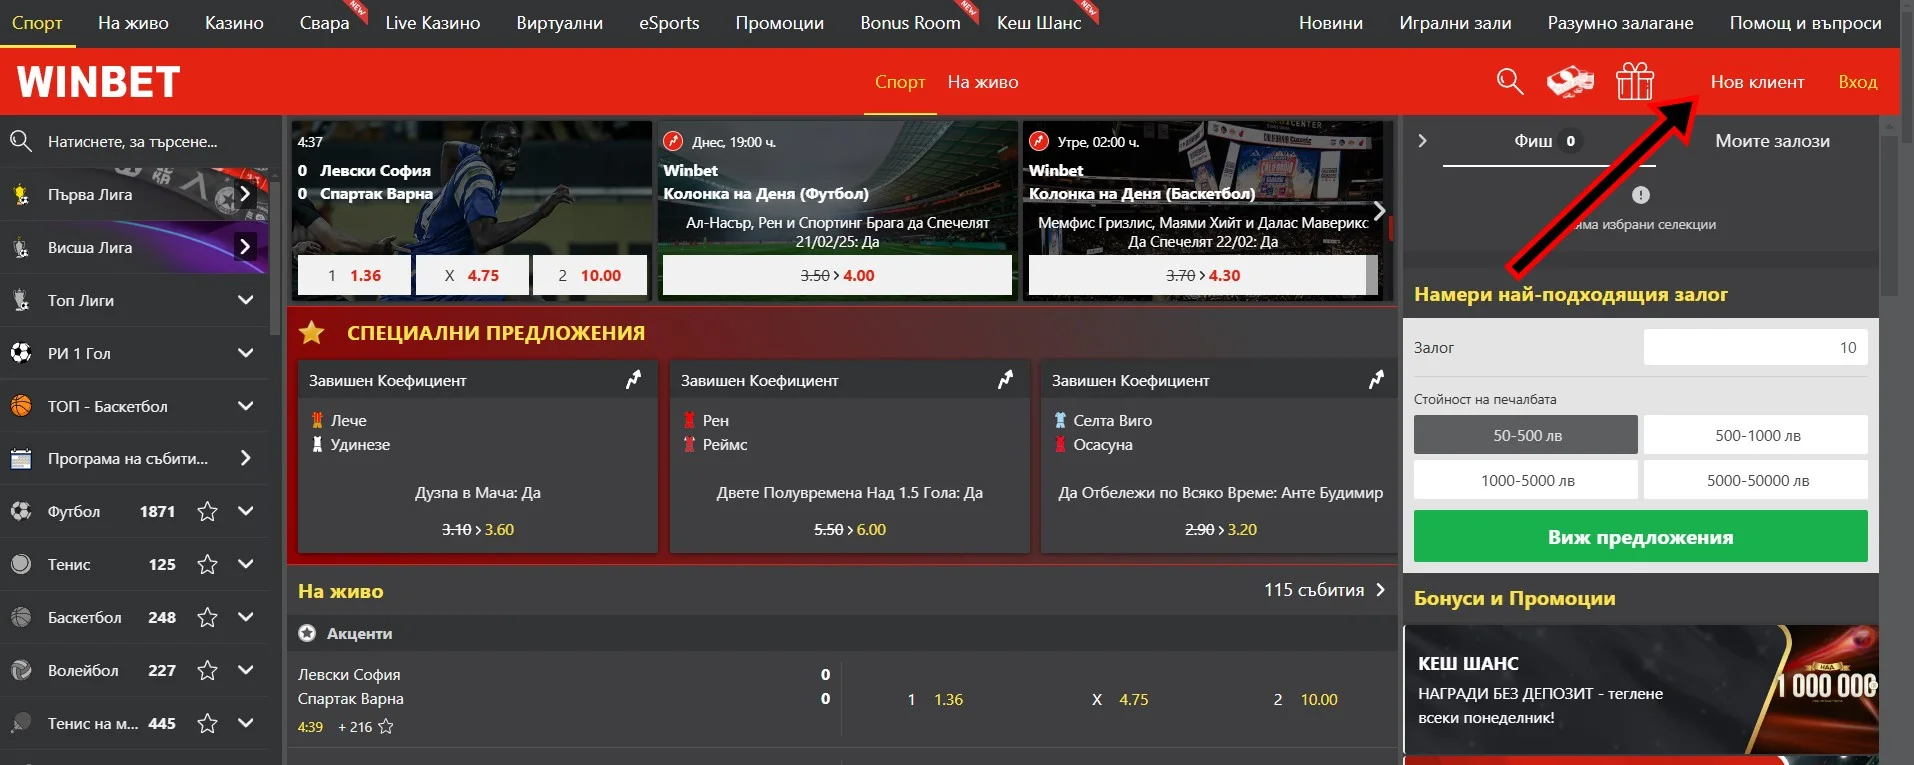The height and width of the screenshot is (765, 1914).
Task: Click the Натиснете, за търсене search field
Action: (134, 141)
